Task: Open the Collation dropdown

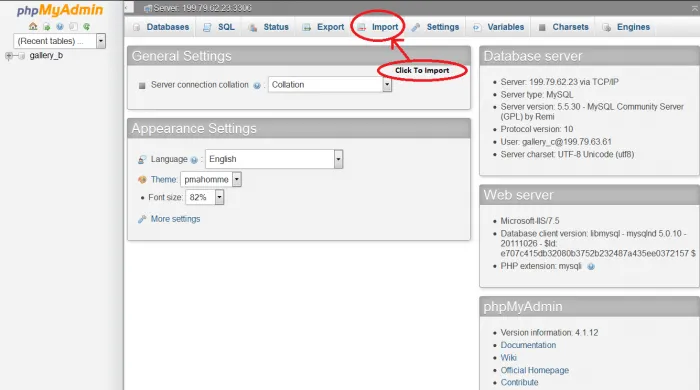Action: point(329,85)
